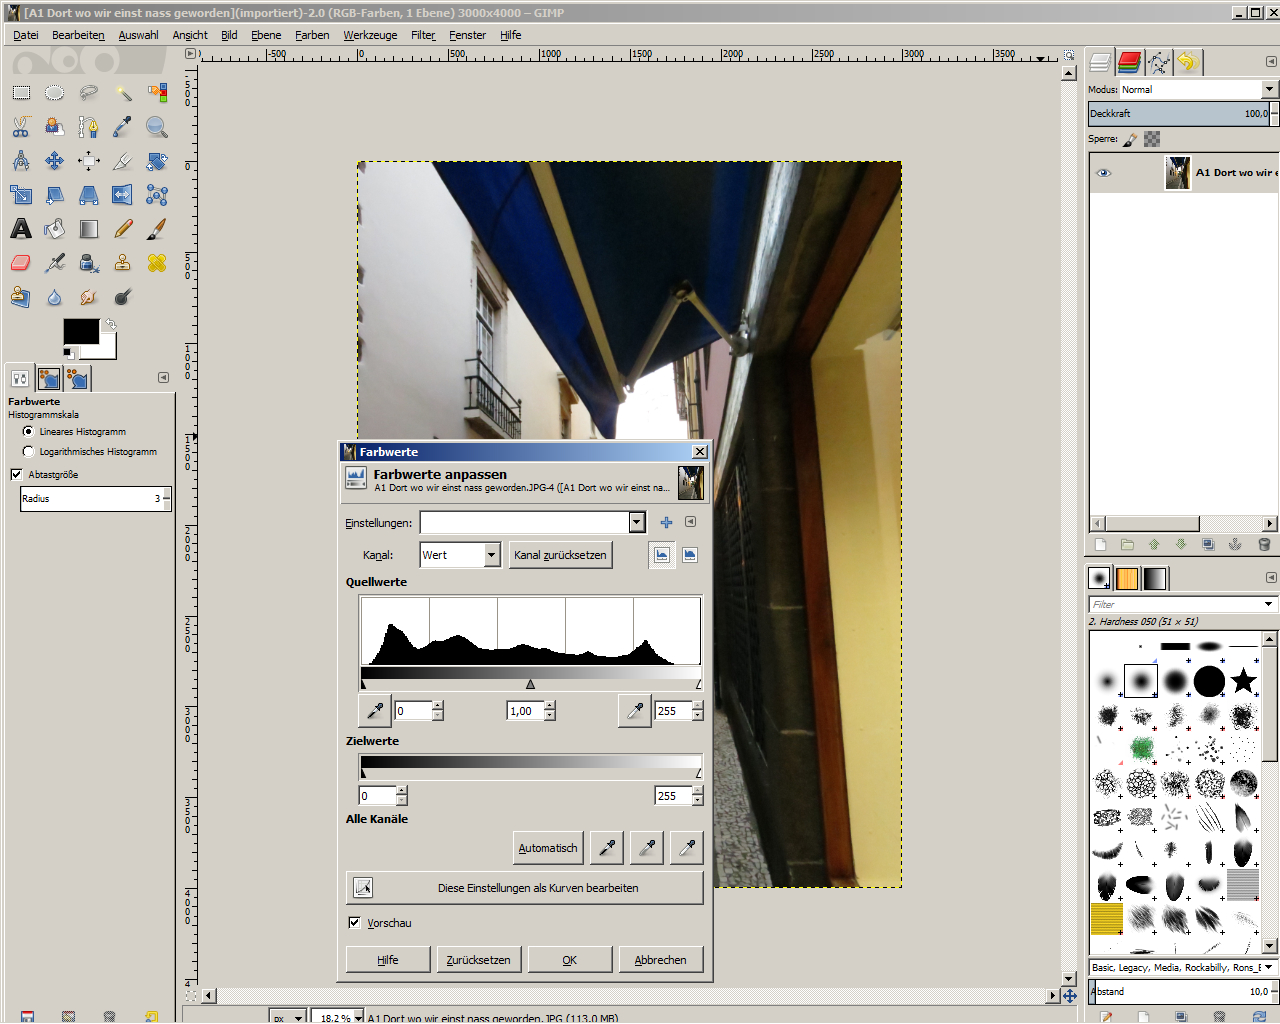Switch to the Channels tab
Image resolution: width=1280 pixels, height=1024 pixels.
(x=1130, y=62)
